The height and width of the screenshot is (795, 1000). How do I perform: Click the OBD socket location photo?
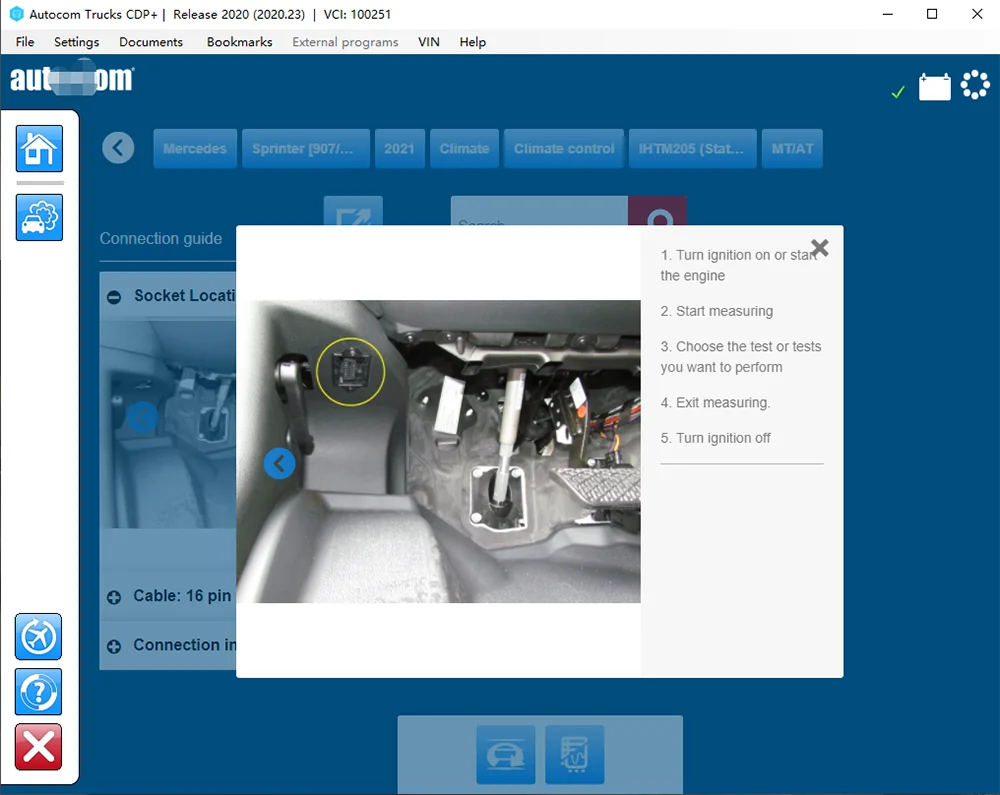point(440,451)
